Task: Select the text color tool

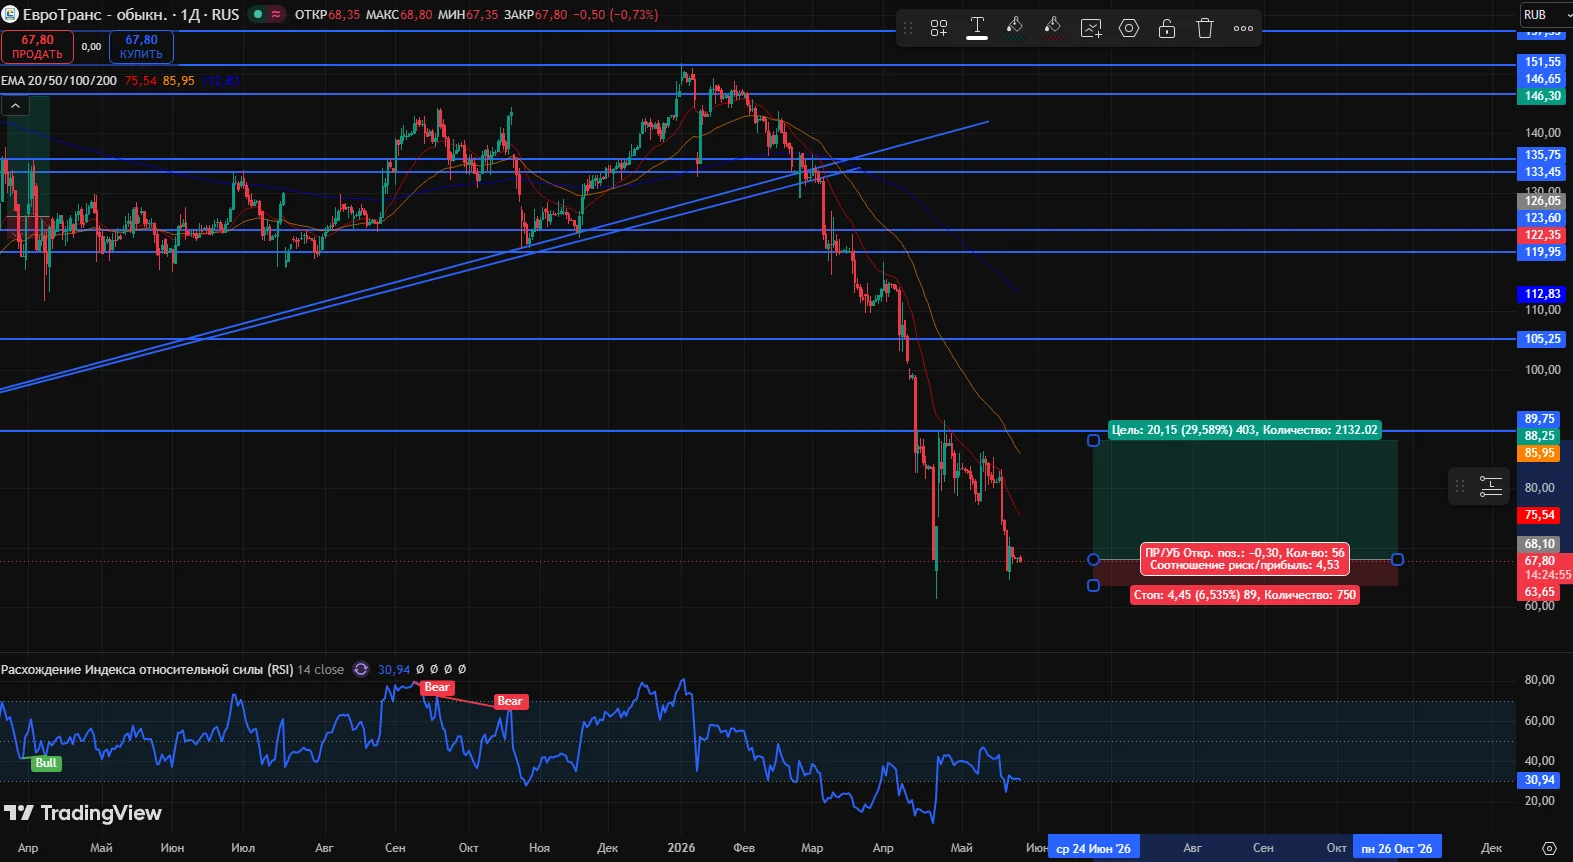Action: [x=977, y=28]
